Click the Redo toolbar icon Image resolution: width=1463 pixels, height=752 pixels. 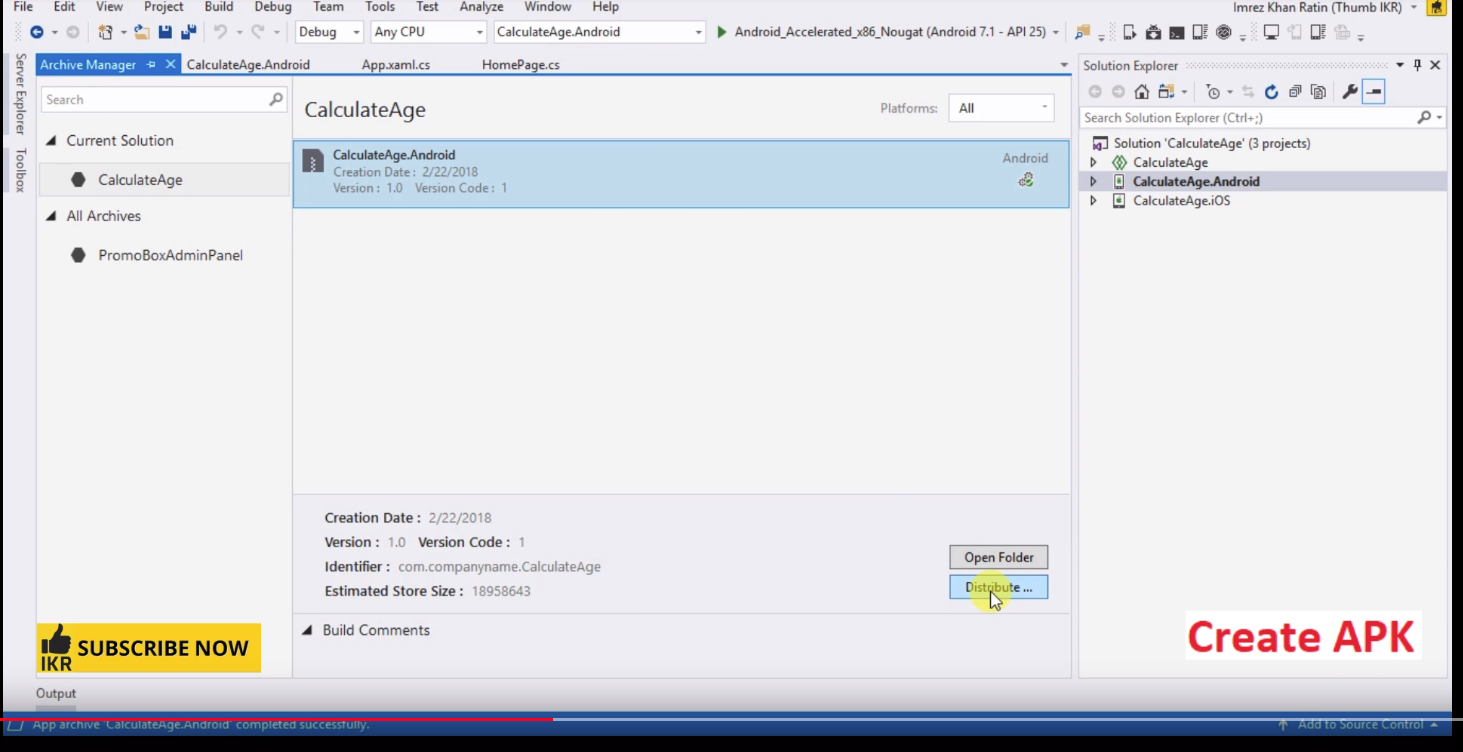click(x=258, y=32)
